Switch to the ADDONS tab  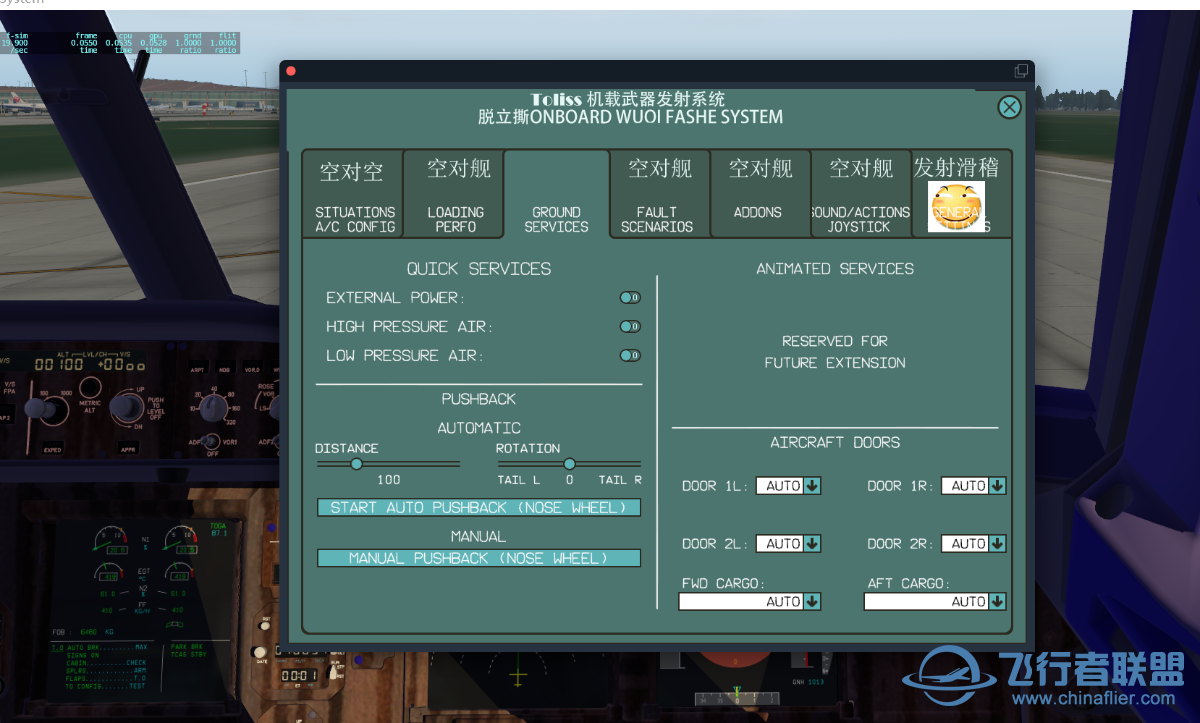[760, 194]
